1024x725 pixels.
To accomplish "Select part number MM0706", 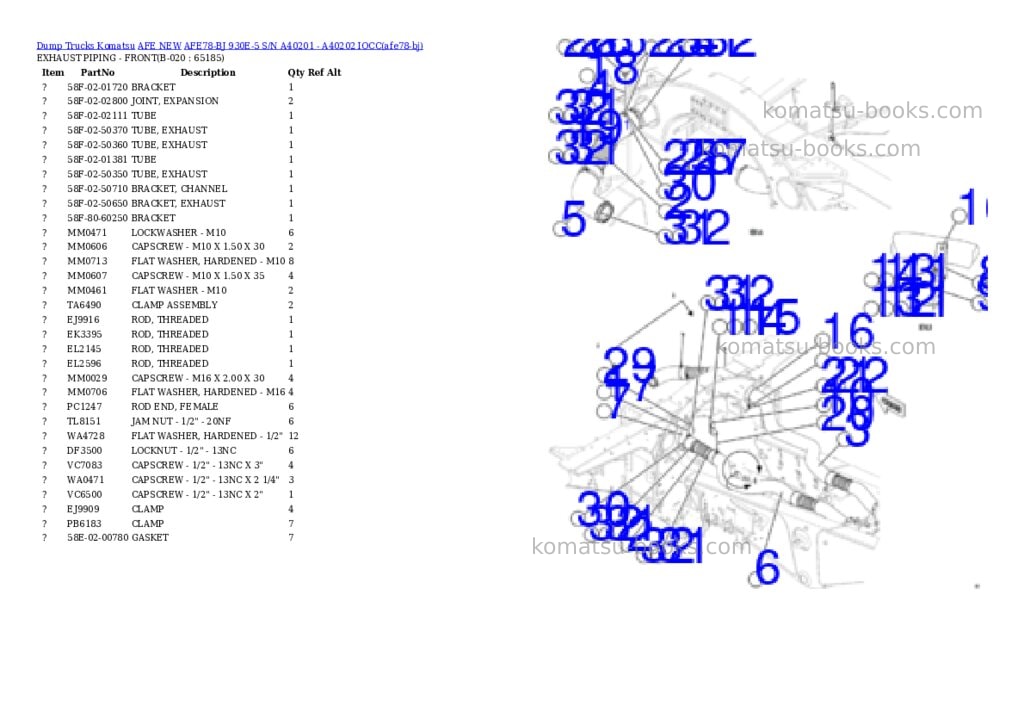I will [x=87, y=393].
